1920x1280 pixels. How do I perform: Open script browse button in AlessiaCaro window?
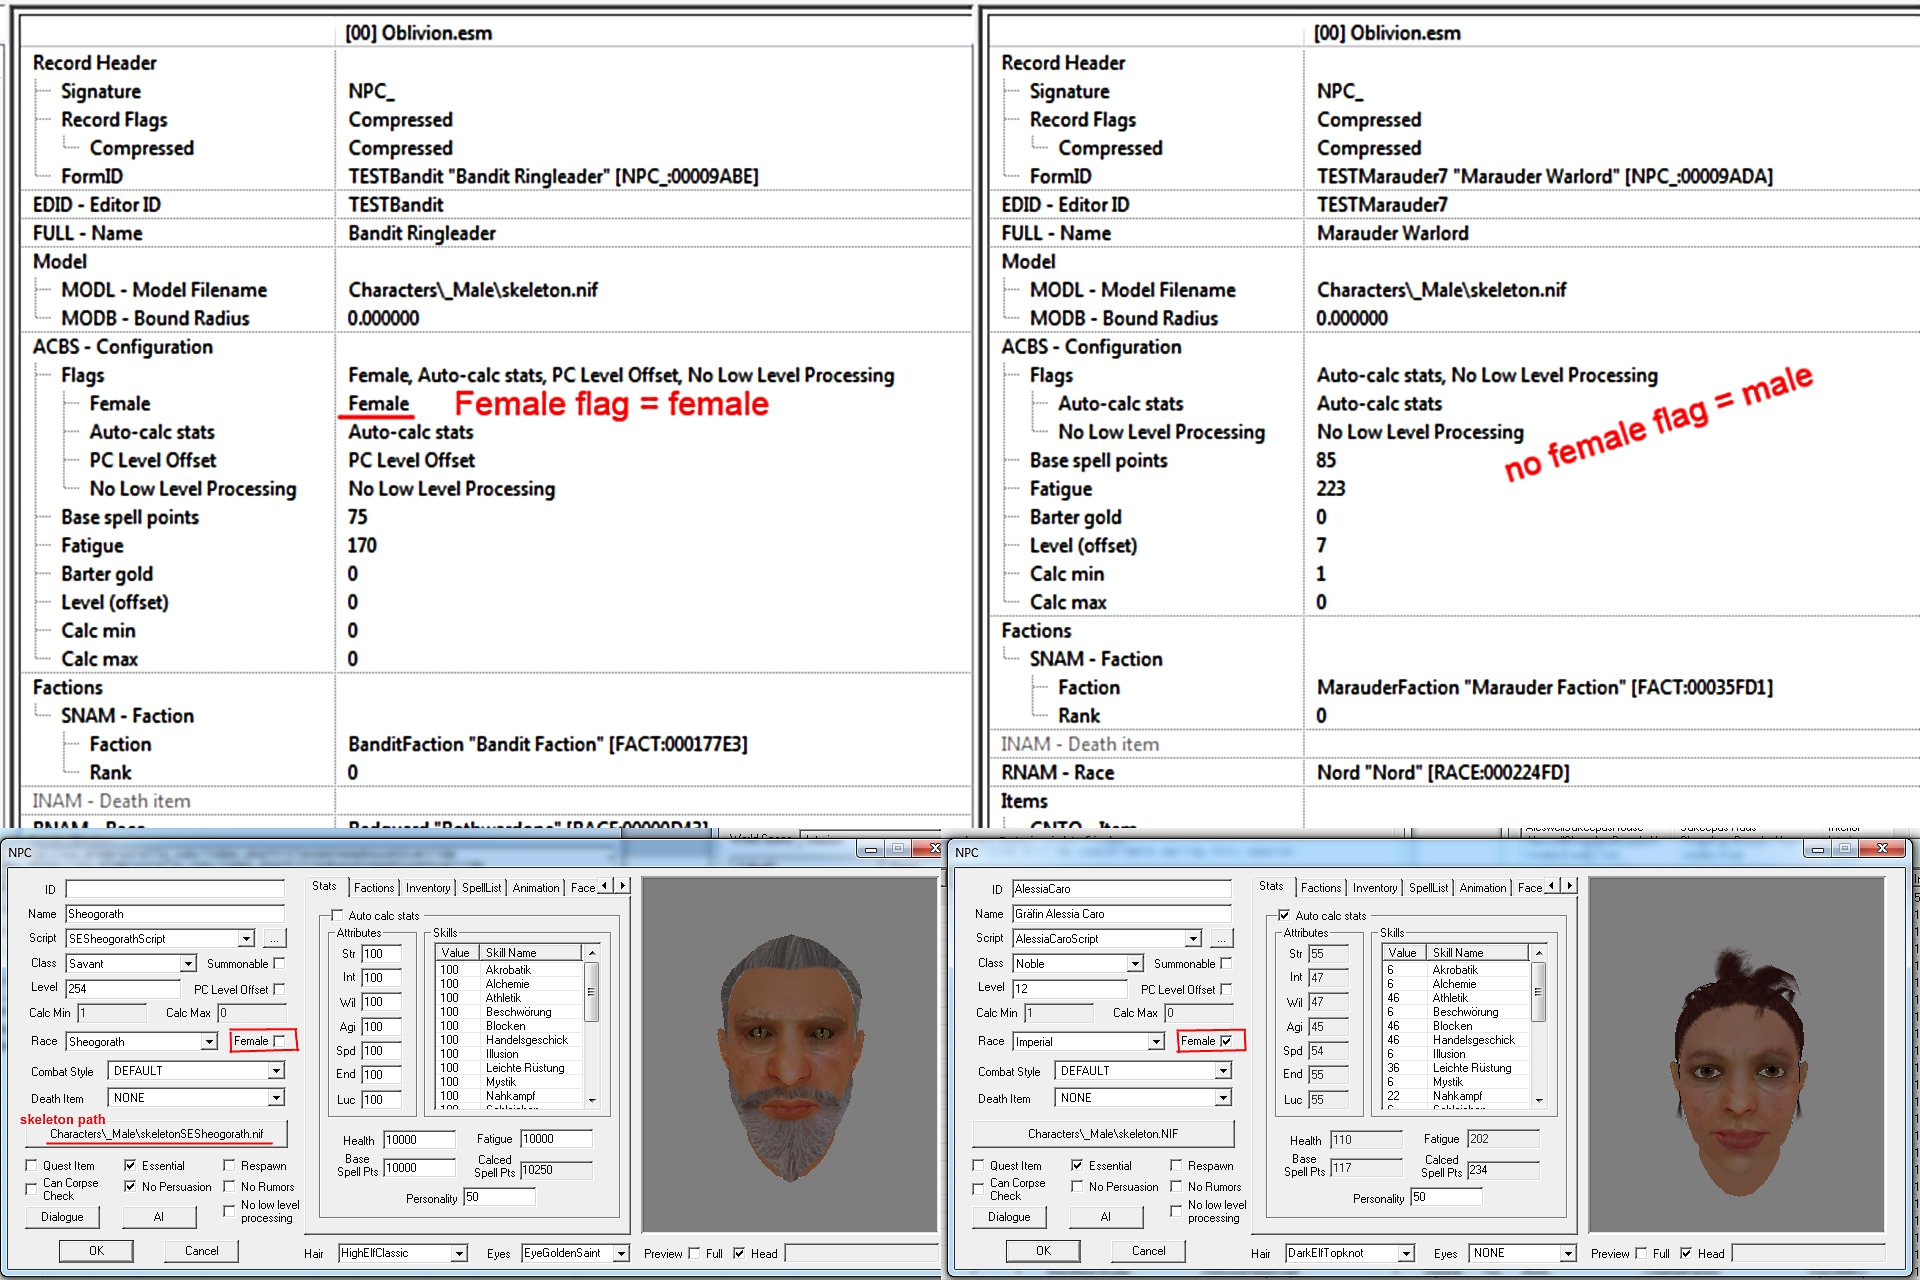(x=1221, y=938)
